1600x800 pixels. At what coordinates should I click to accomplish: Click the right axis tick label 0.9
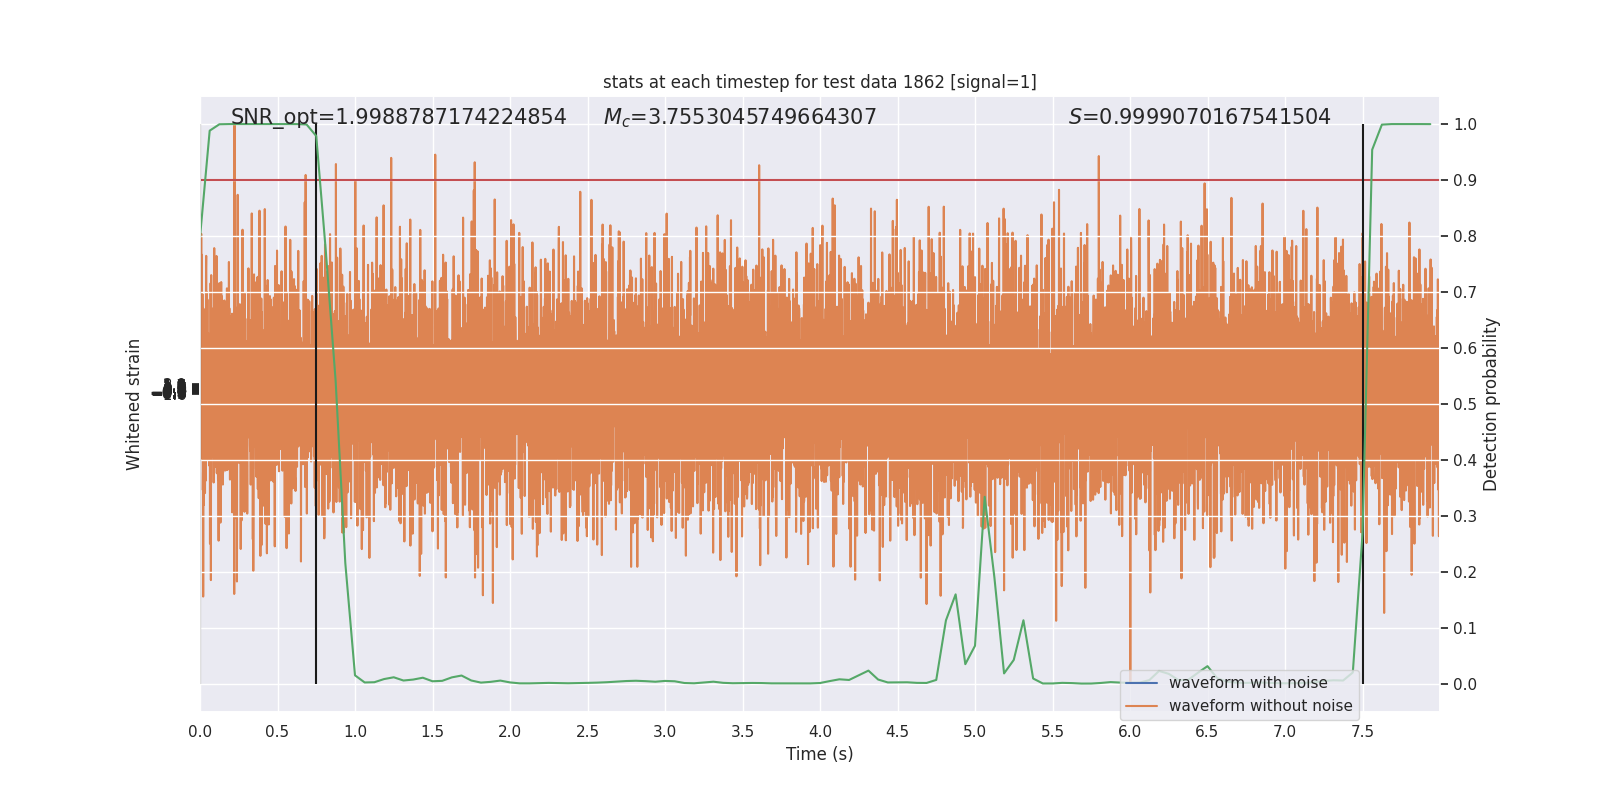(x=1465, y=181)
